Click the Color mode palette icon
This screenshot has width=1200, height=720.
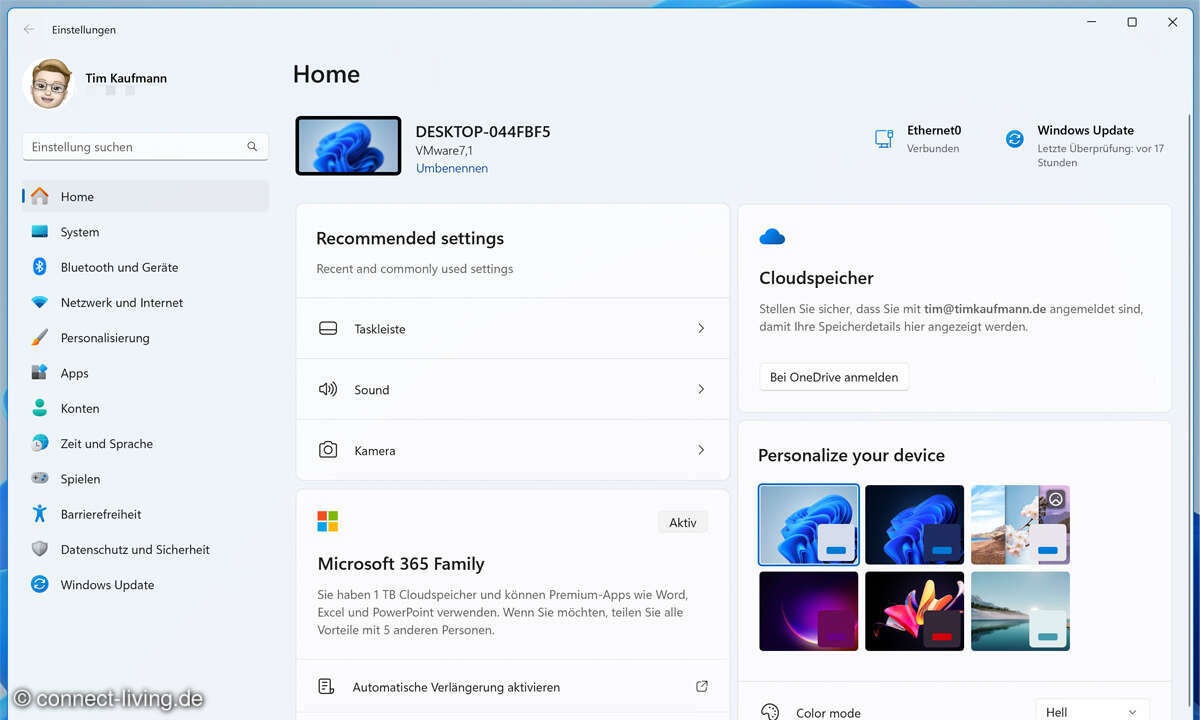770,712
